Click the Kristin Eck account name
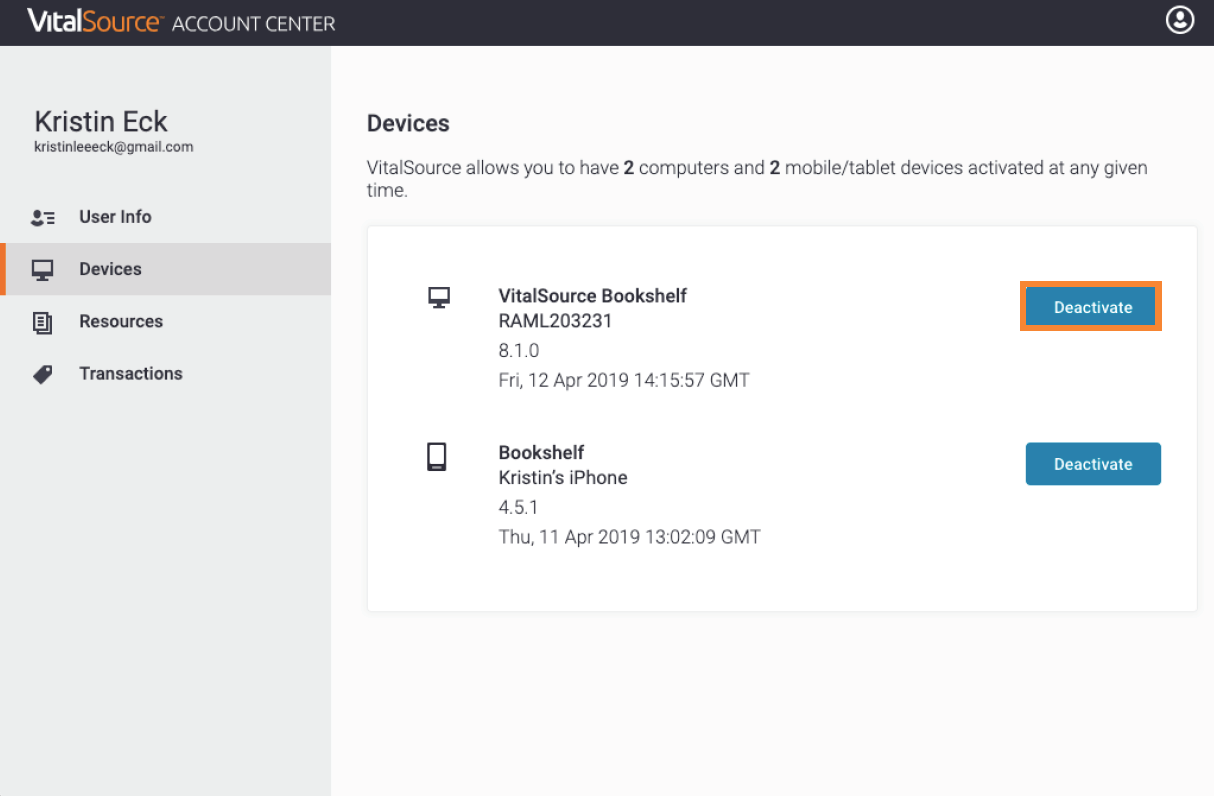1214x796 pixels. pyautogui.click(x=101, y=122)
